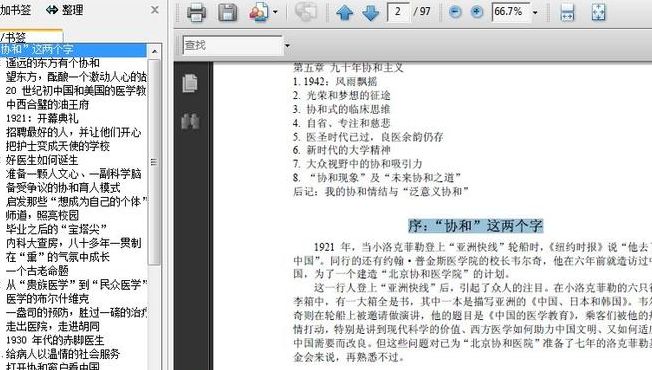Viewport: 652px width, 370px height.
Task: Expand the share icon dropdown arrow
Action: 275,12
